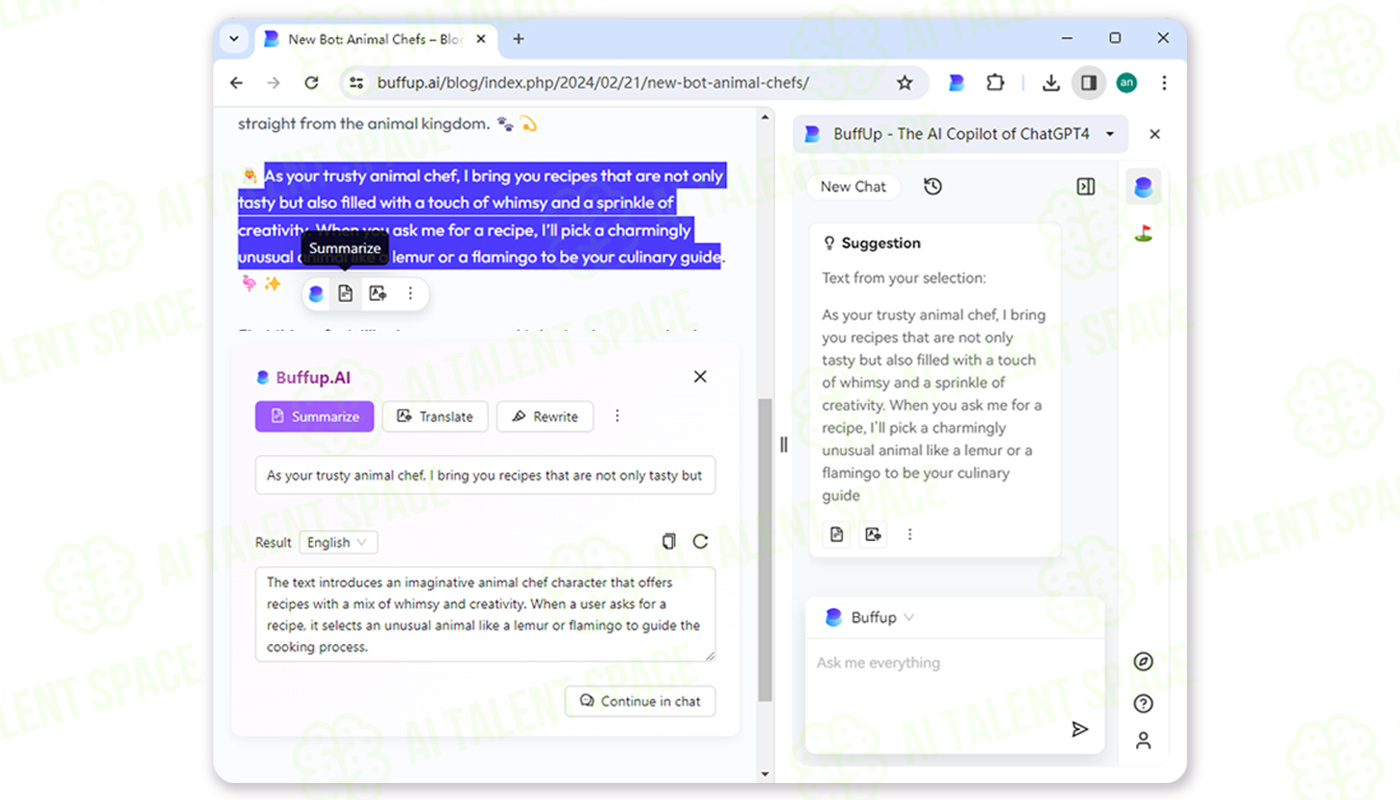Open more options in selection toolbar
Image resolution: width=1400 pixels, height=800 pixels.
410,294
